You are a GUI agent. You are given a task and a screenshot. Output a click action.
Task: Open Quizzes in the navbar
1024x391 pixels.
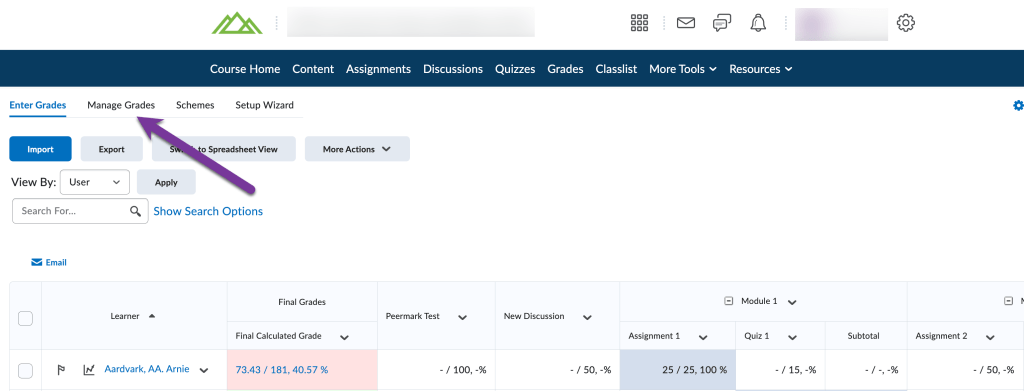[x=515, y=69]
